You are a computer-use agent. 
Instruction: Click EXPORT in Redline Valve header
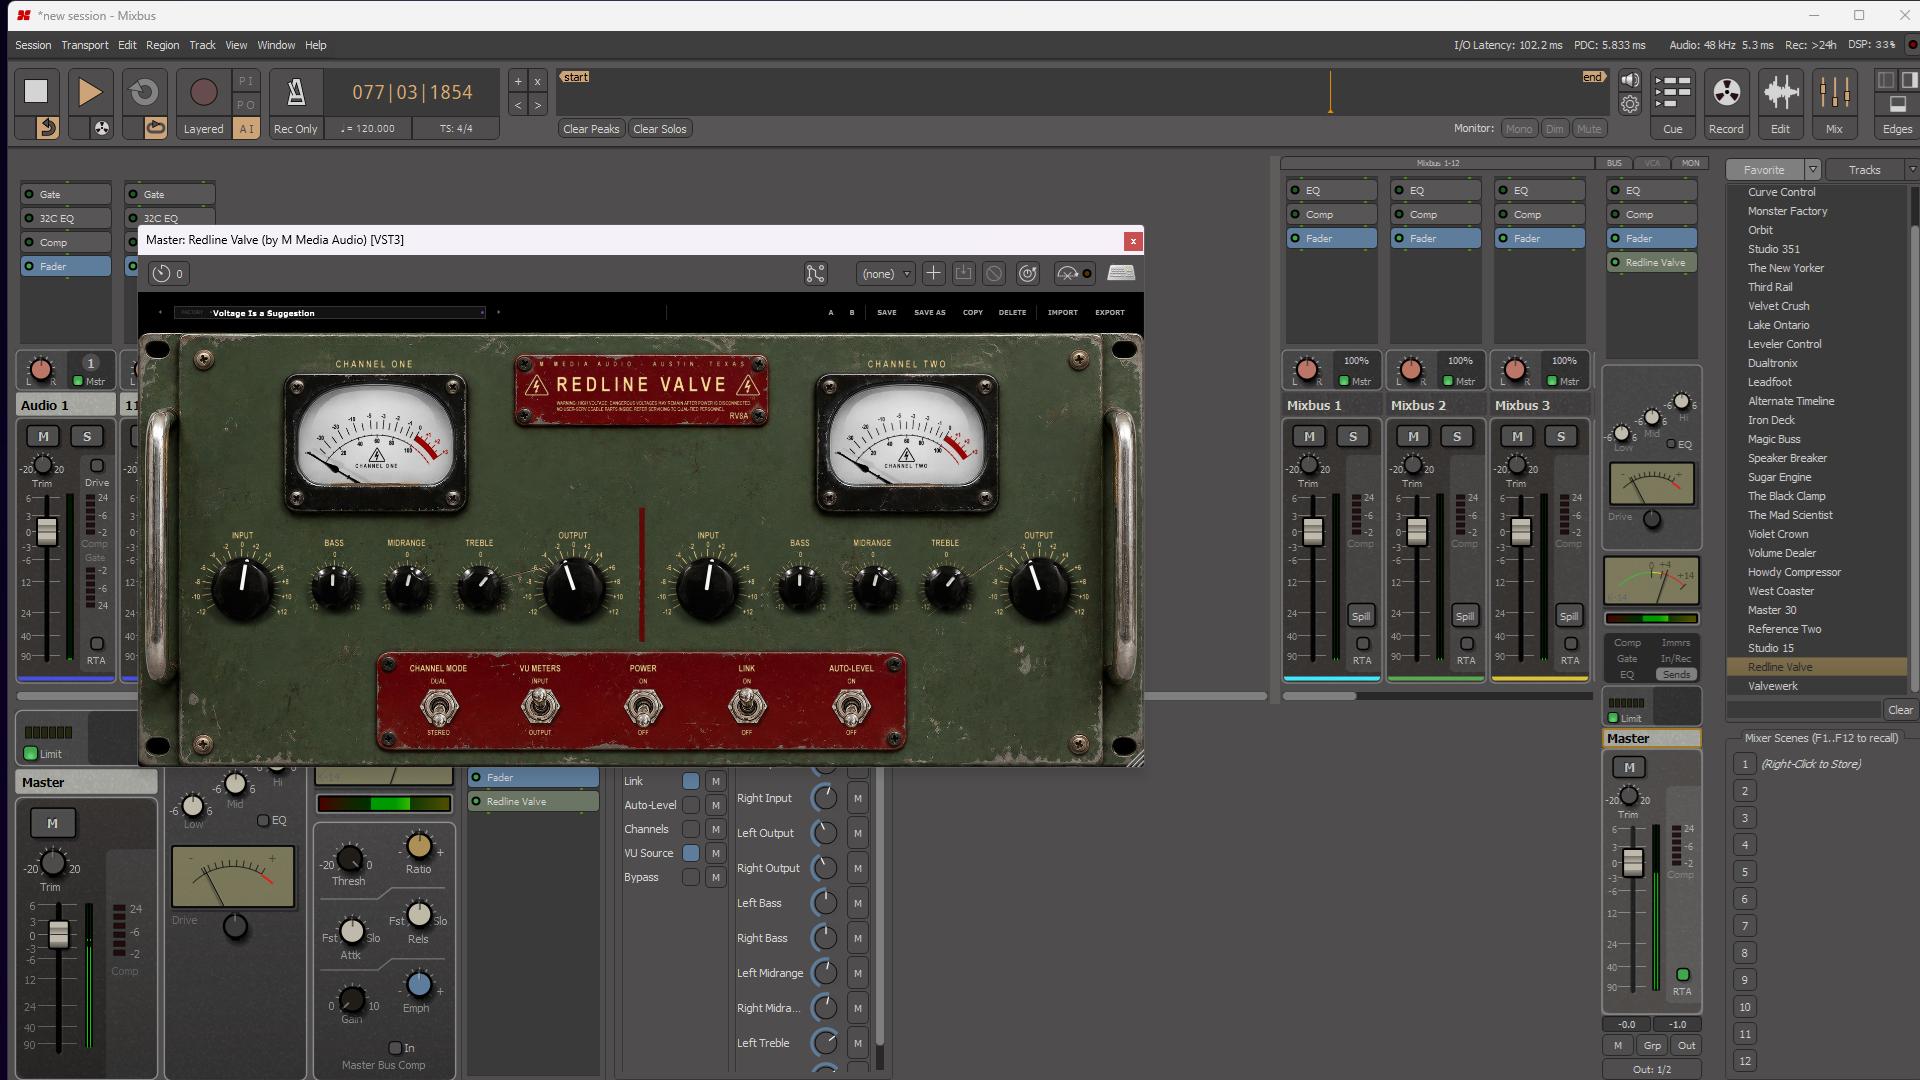click(x=1110, y=312)
